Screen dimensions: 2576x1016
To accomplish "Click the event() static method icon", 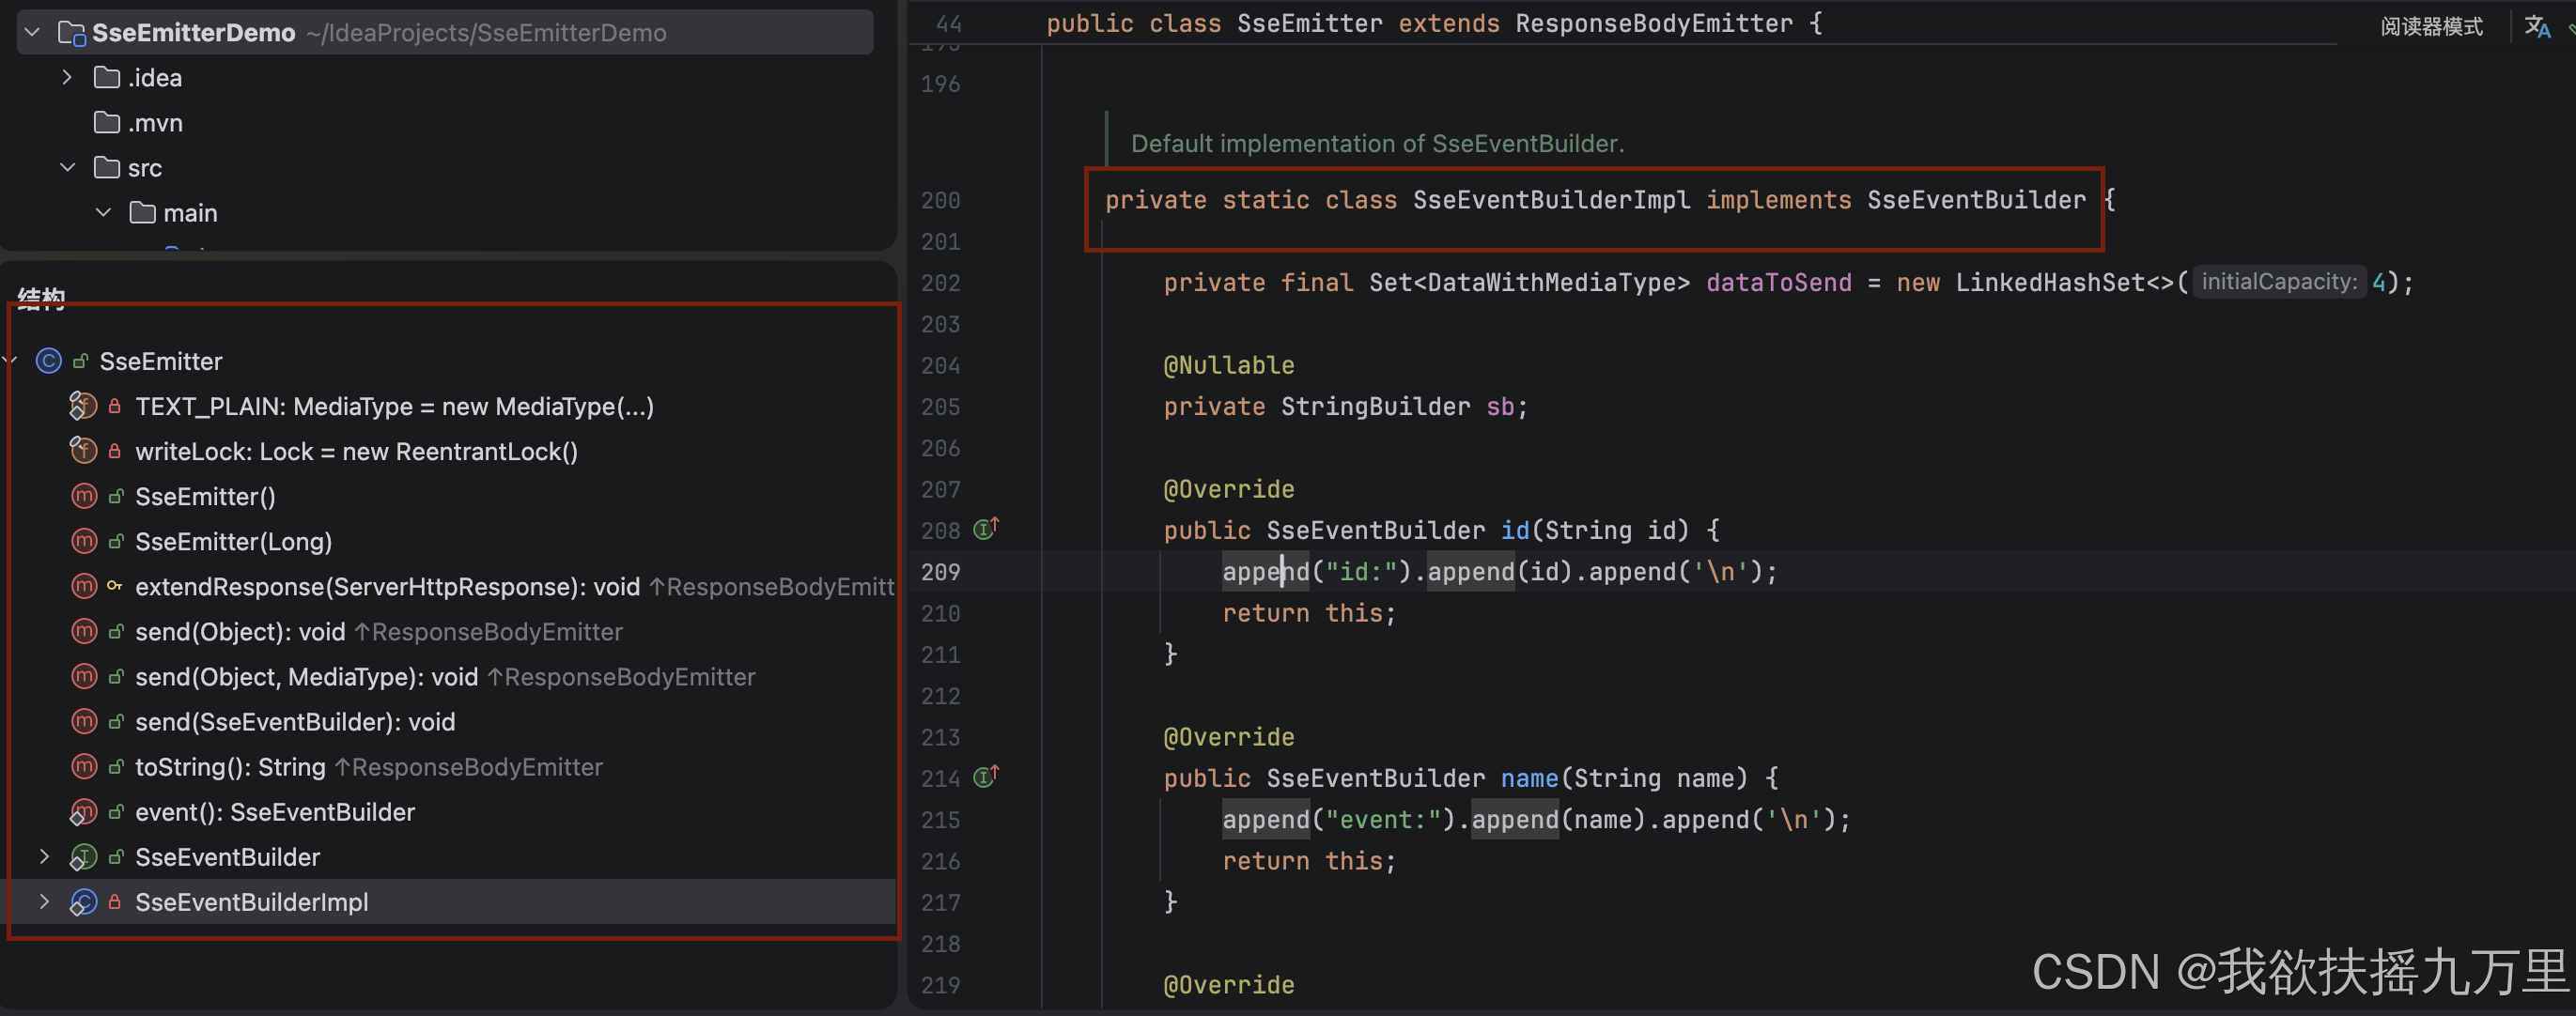I will (x=83, y=812).
